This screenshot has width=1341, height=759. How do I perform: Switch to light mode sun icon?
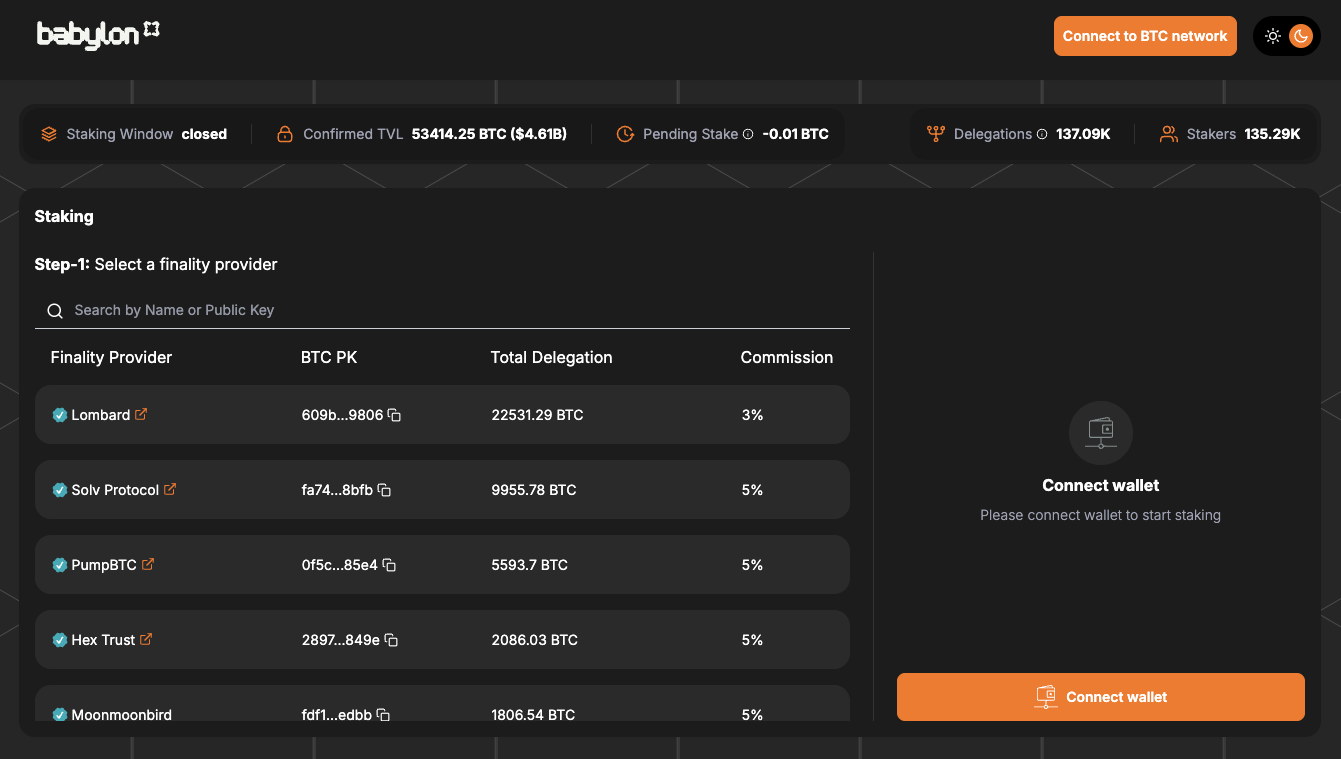point(1272,36)
